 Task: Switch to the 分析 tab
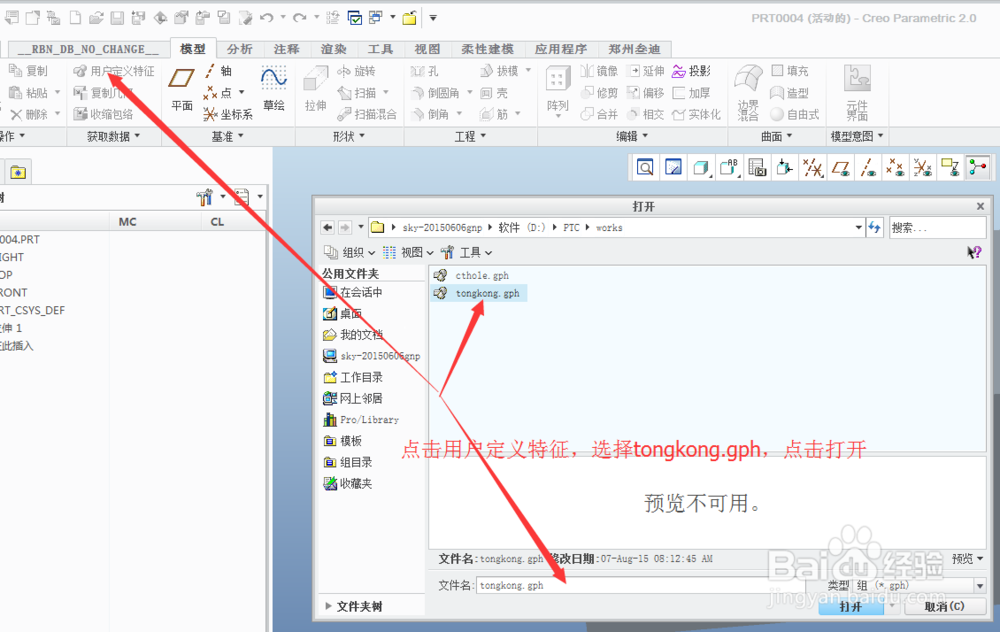[x=240, y=49]
